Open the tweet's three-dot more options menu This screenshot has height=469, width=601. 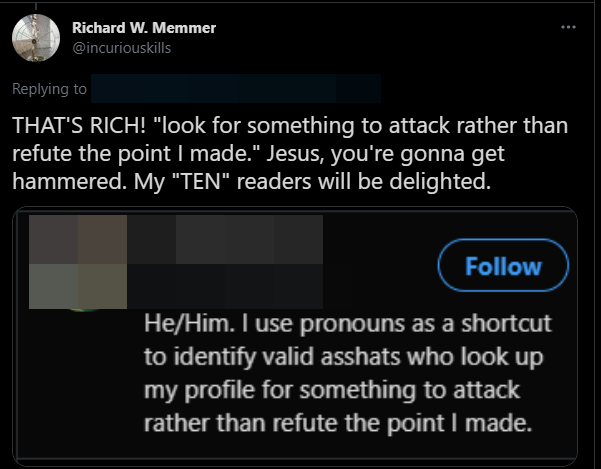[569, 27]
